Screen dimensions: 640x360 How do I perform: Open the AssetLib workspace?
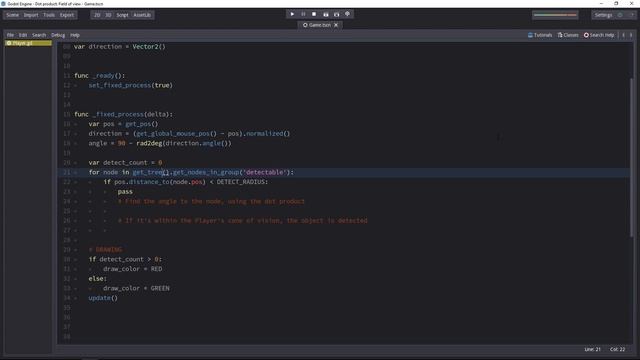pyautogui.click(x=142, y=15)
